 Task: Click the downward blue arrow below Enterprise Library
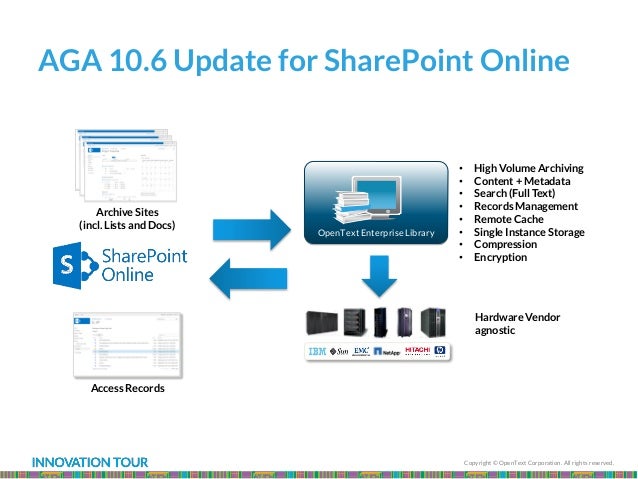pos(379,276)
